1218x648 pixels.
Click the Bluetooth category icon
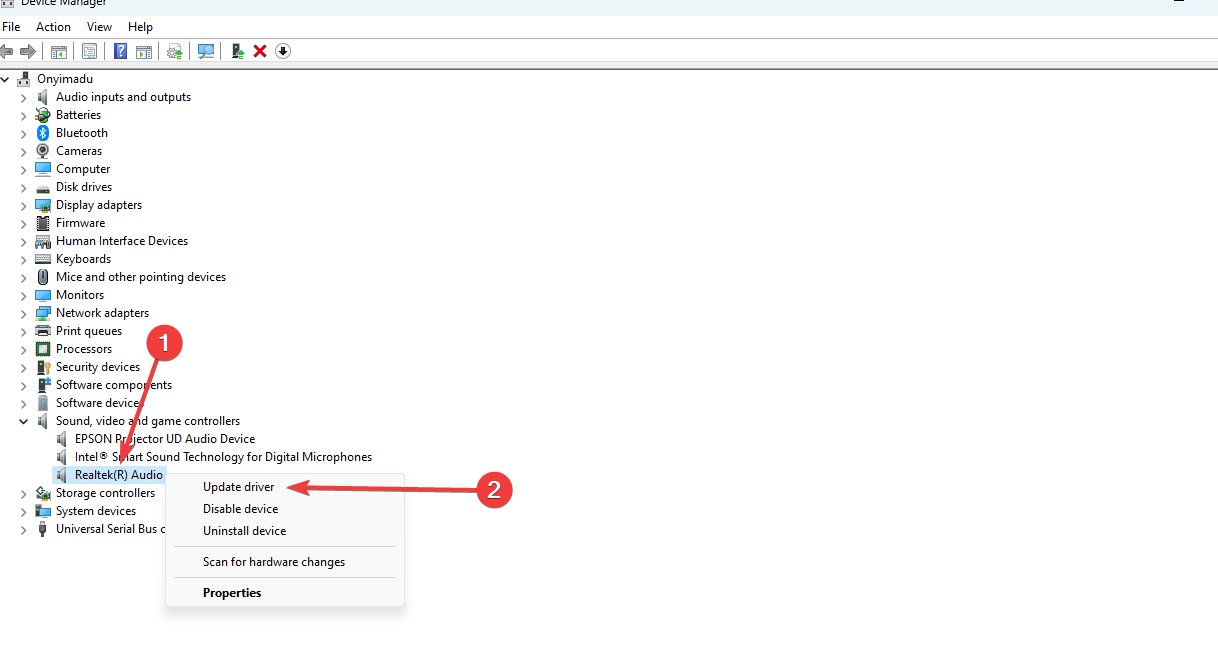(43, 133)
